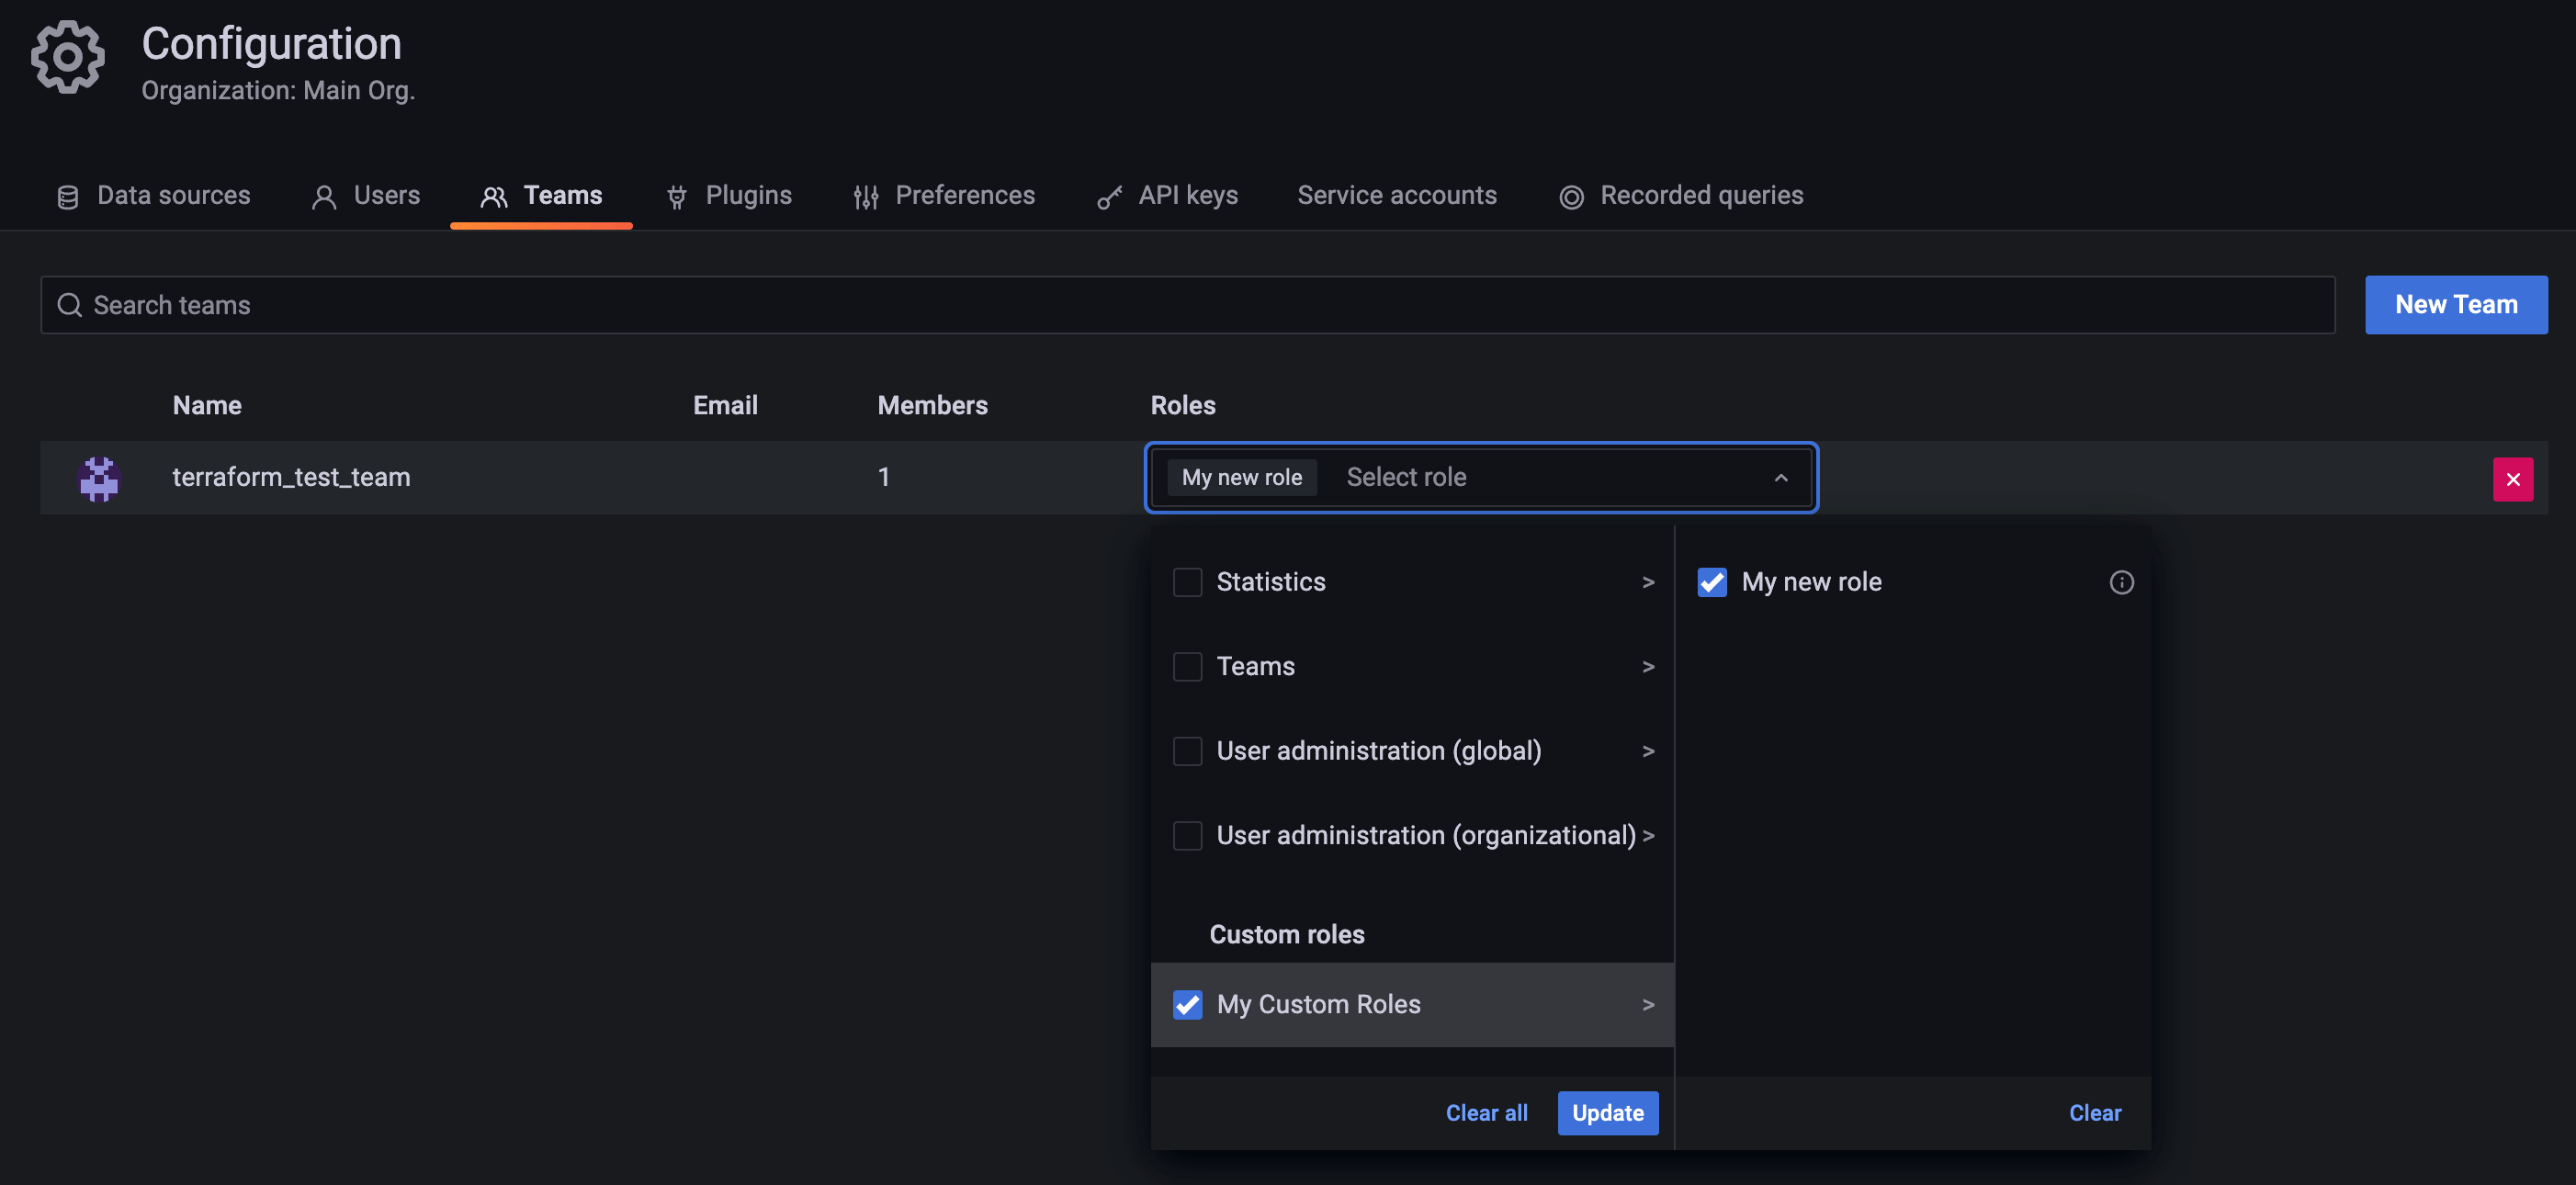This screenshot has width=2576, height=1185.
Task: Expand User administration (global) submenu arrow
Action: pos(1647,751)
